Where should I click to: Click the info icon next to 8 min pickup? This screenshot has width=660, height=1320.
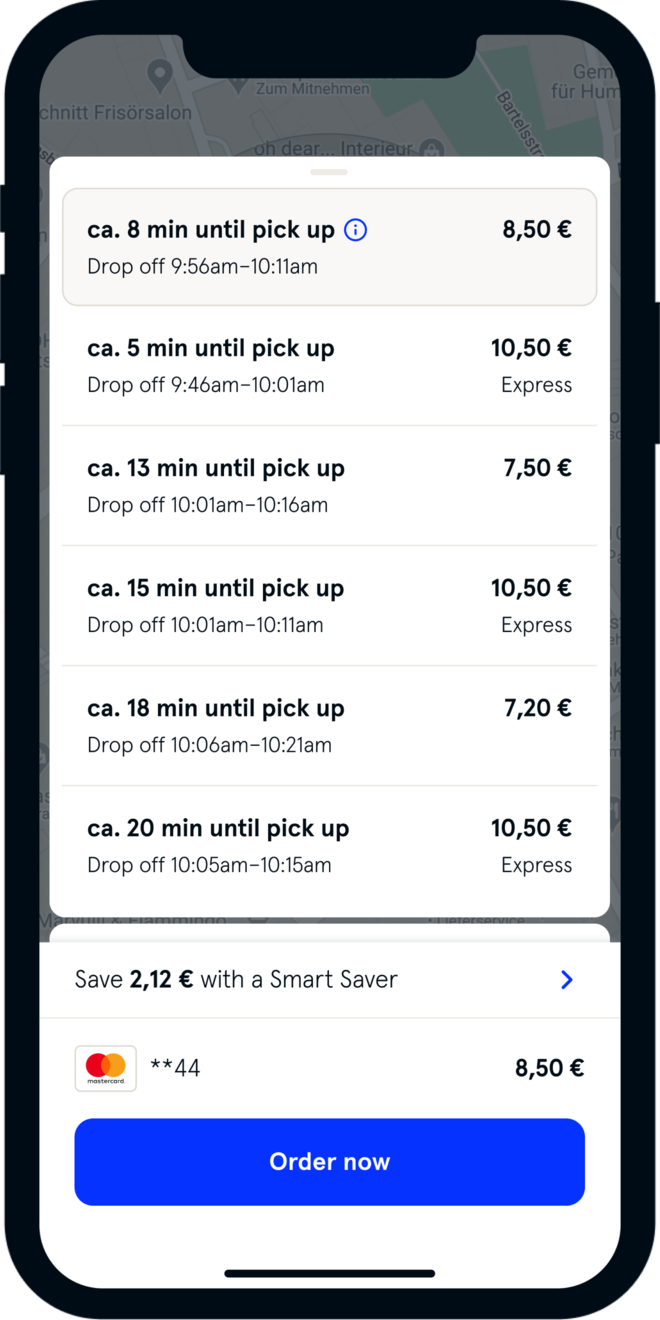357,229
